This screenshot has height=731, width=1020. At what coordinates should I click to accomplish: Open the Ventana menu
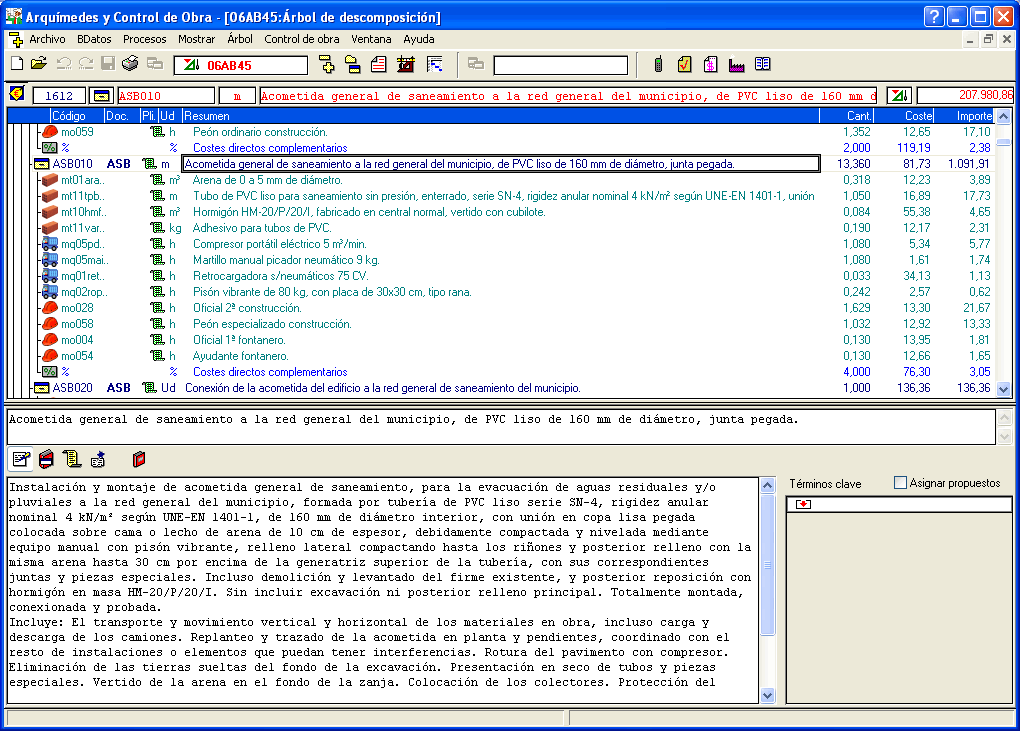(371, 39)
